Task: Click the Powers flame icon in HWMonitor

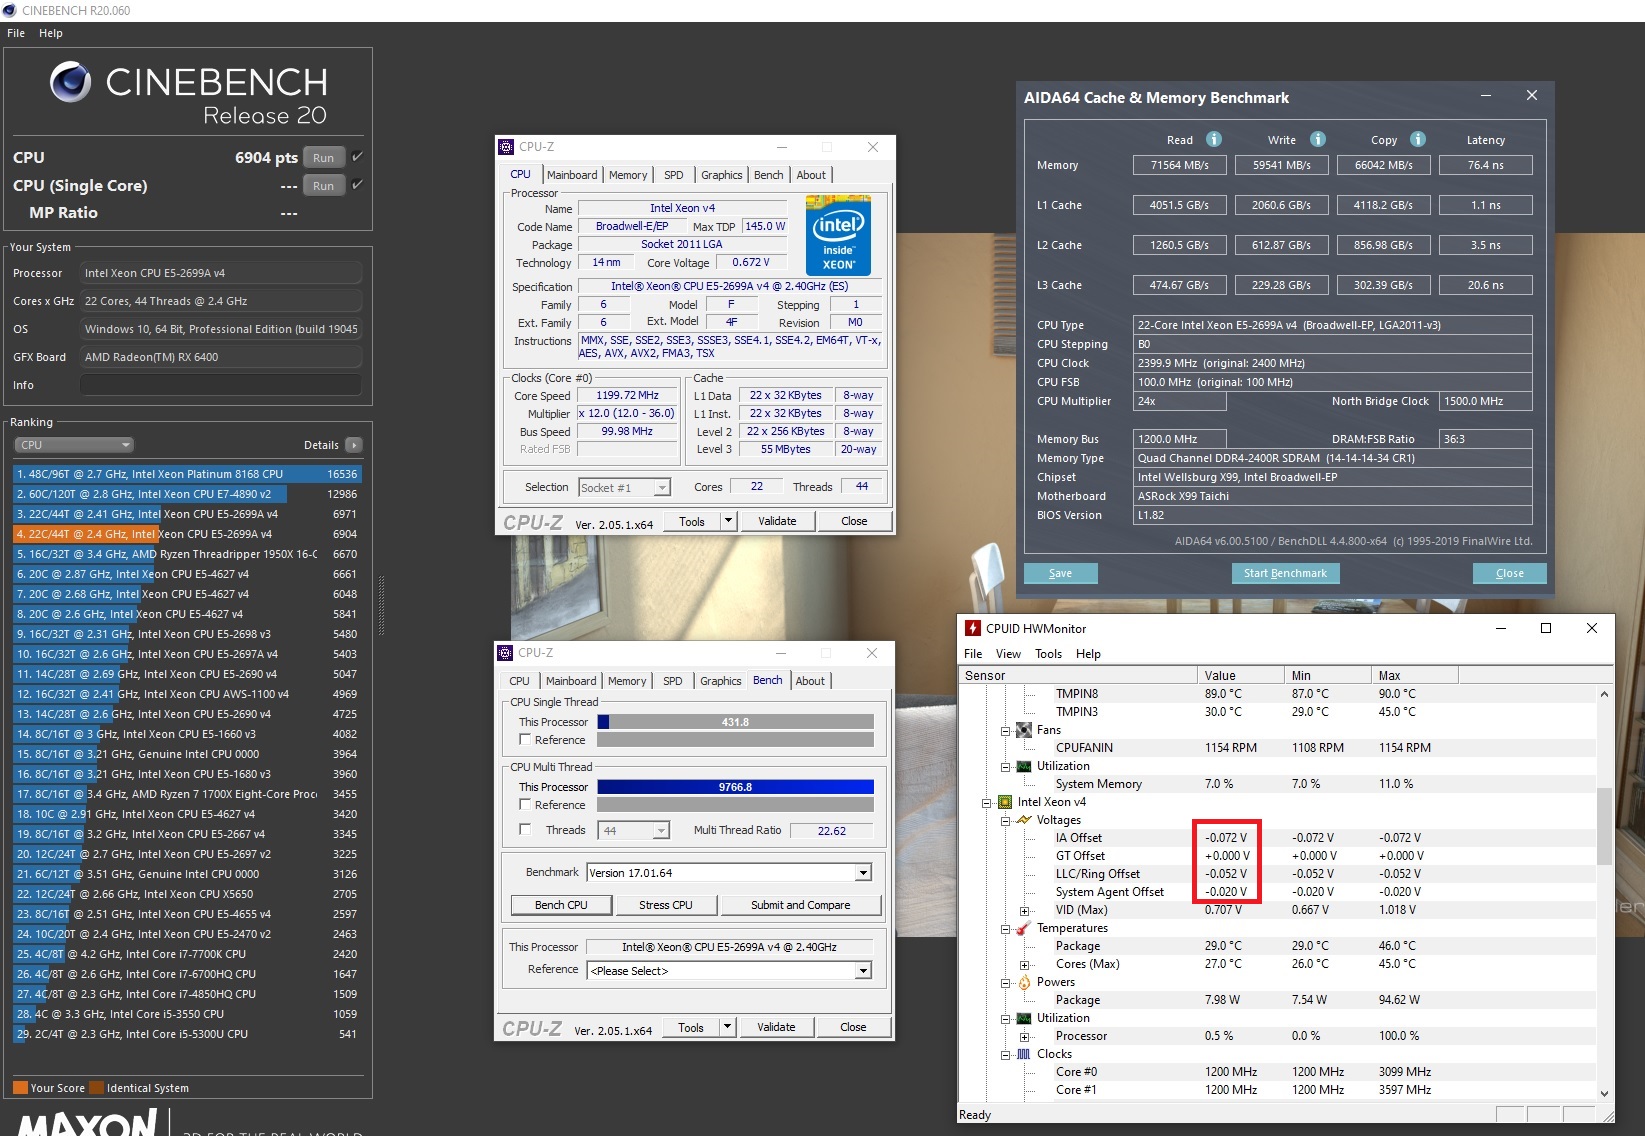Action: [1024, 982]
